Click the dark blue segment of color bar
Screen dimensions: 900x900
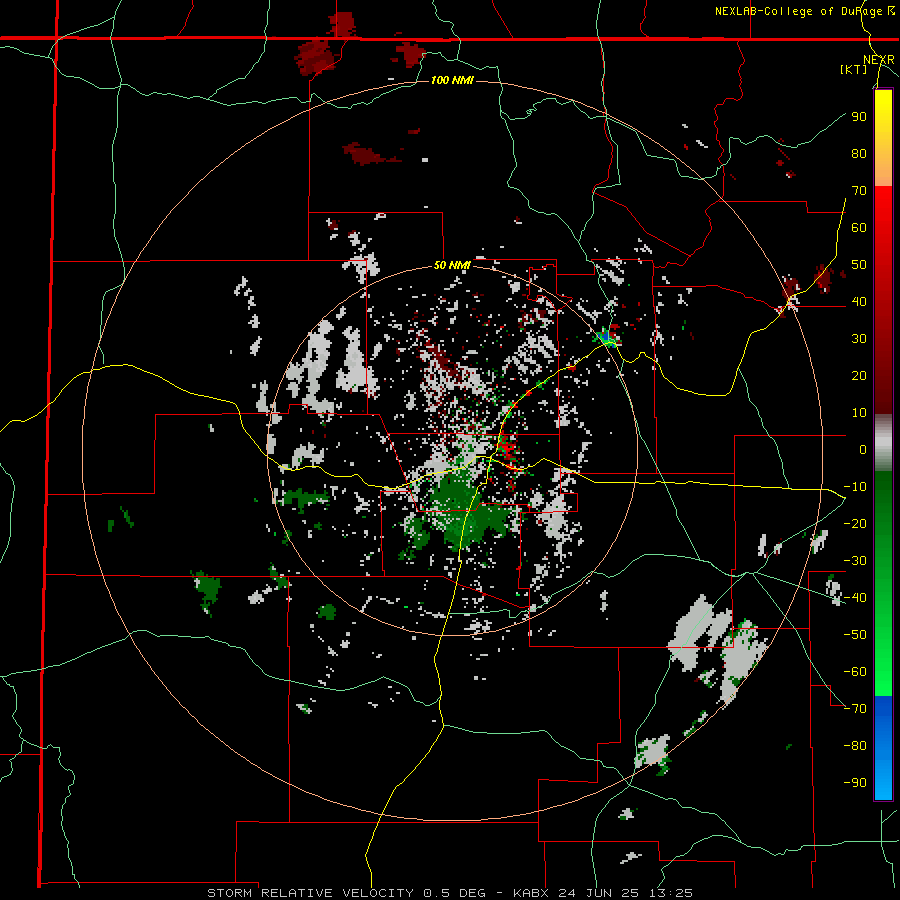coord(883,717)
